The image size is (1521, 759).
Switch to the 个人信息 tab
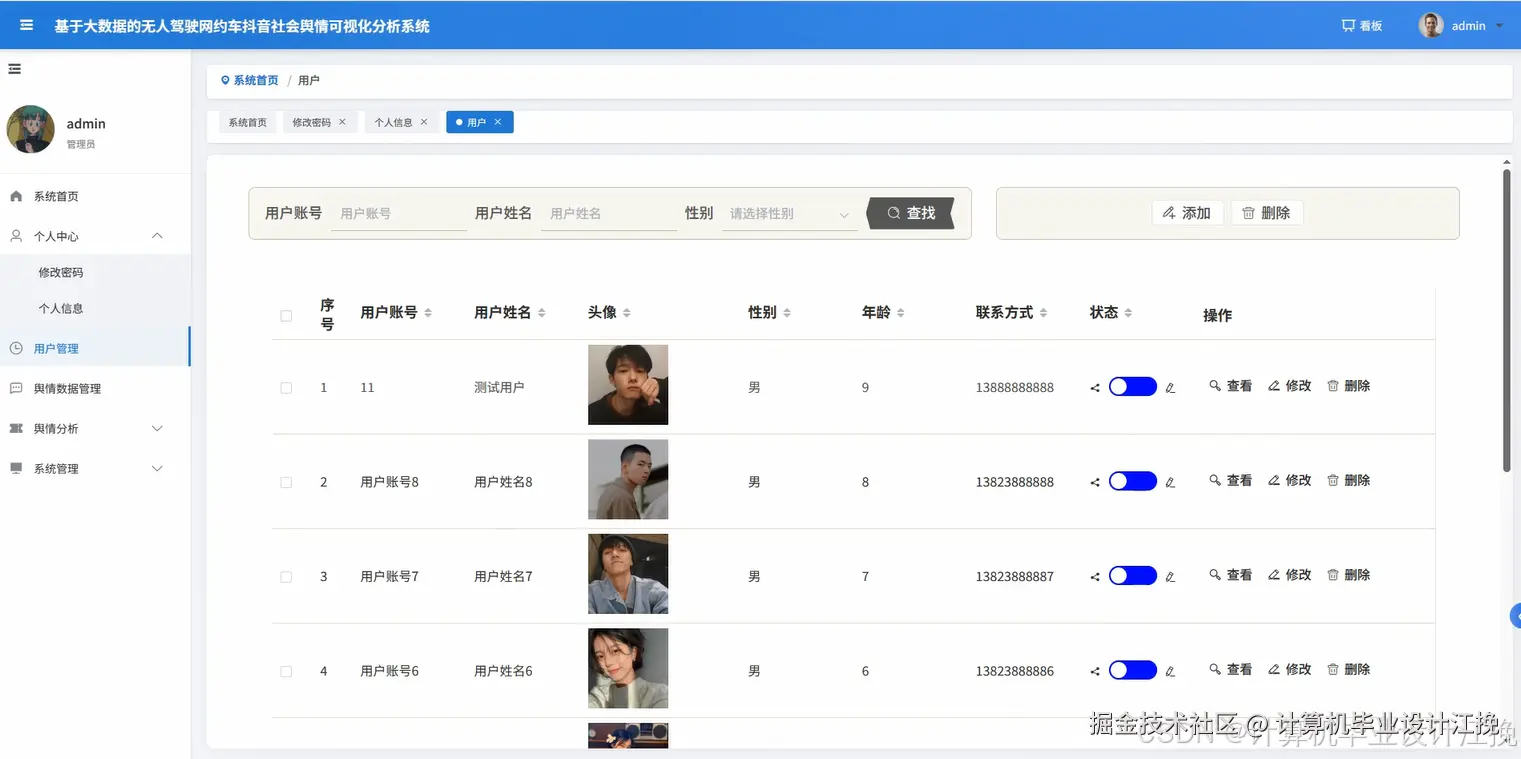[395, 121]
